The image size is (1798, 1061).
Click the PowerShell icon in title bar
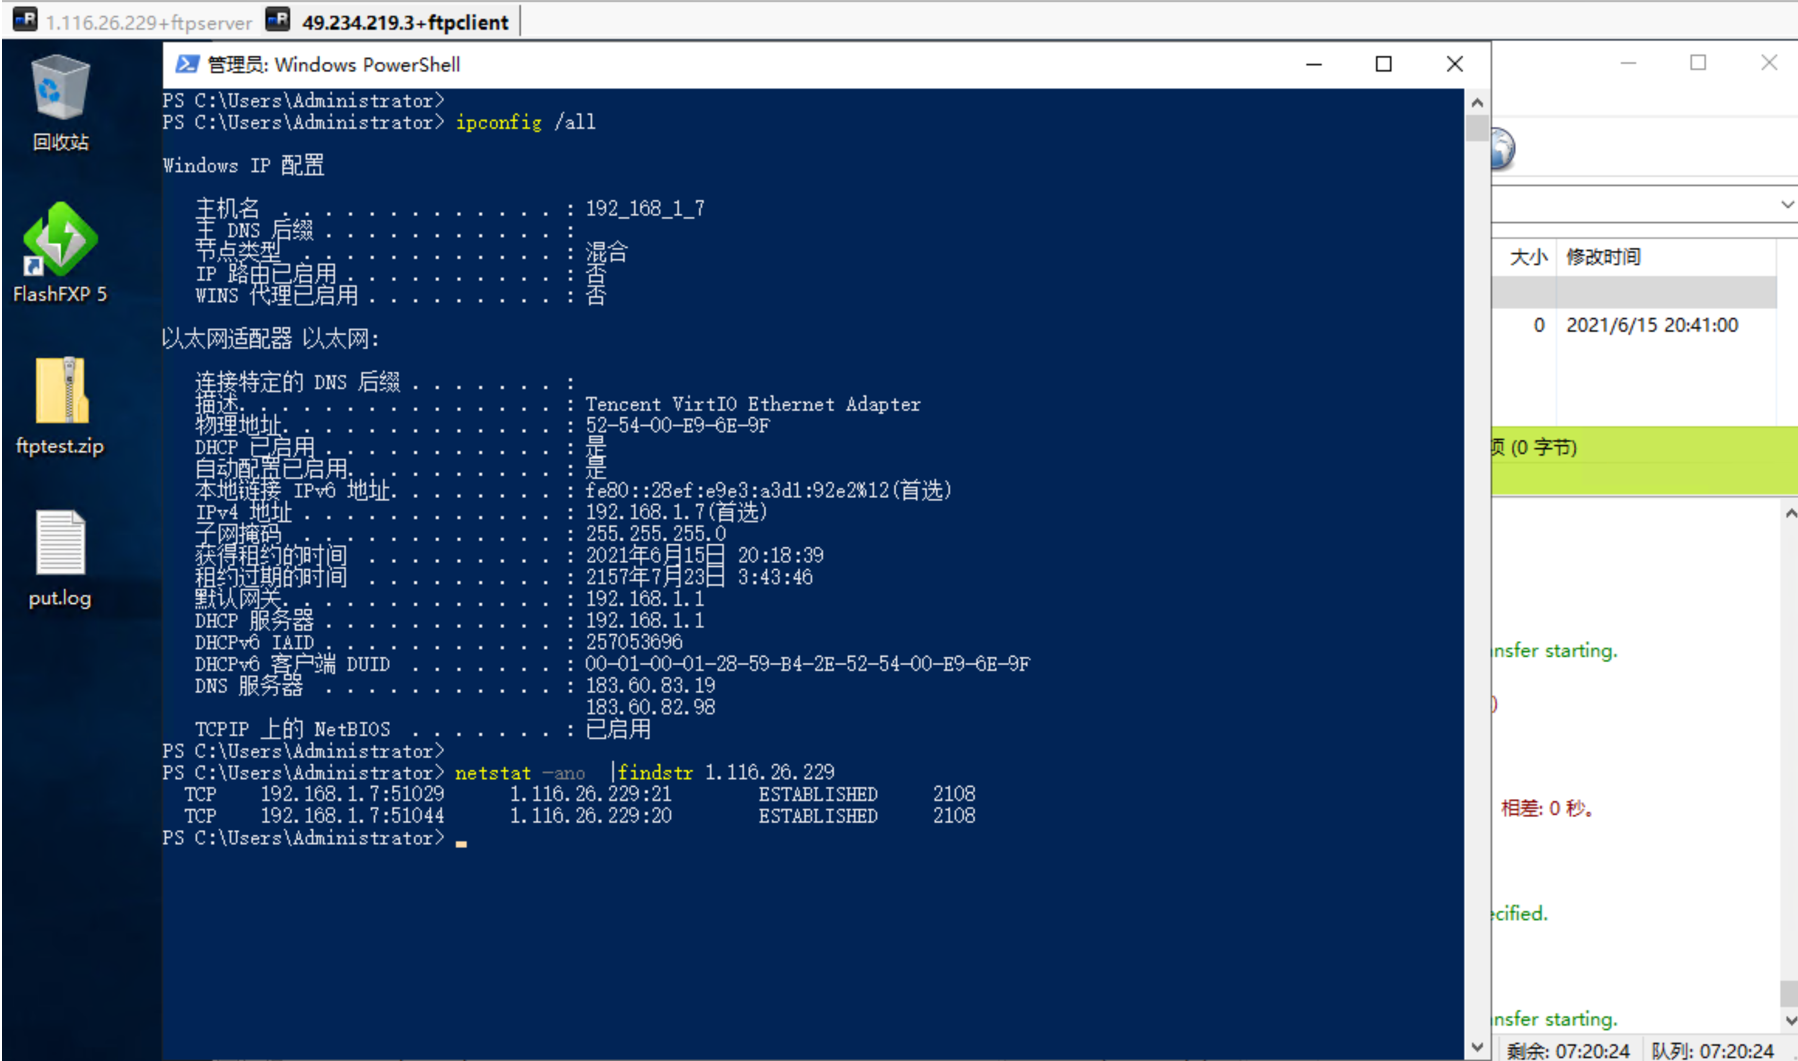[x=186, y=64]
